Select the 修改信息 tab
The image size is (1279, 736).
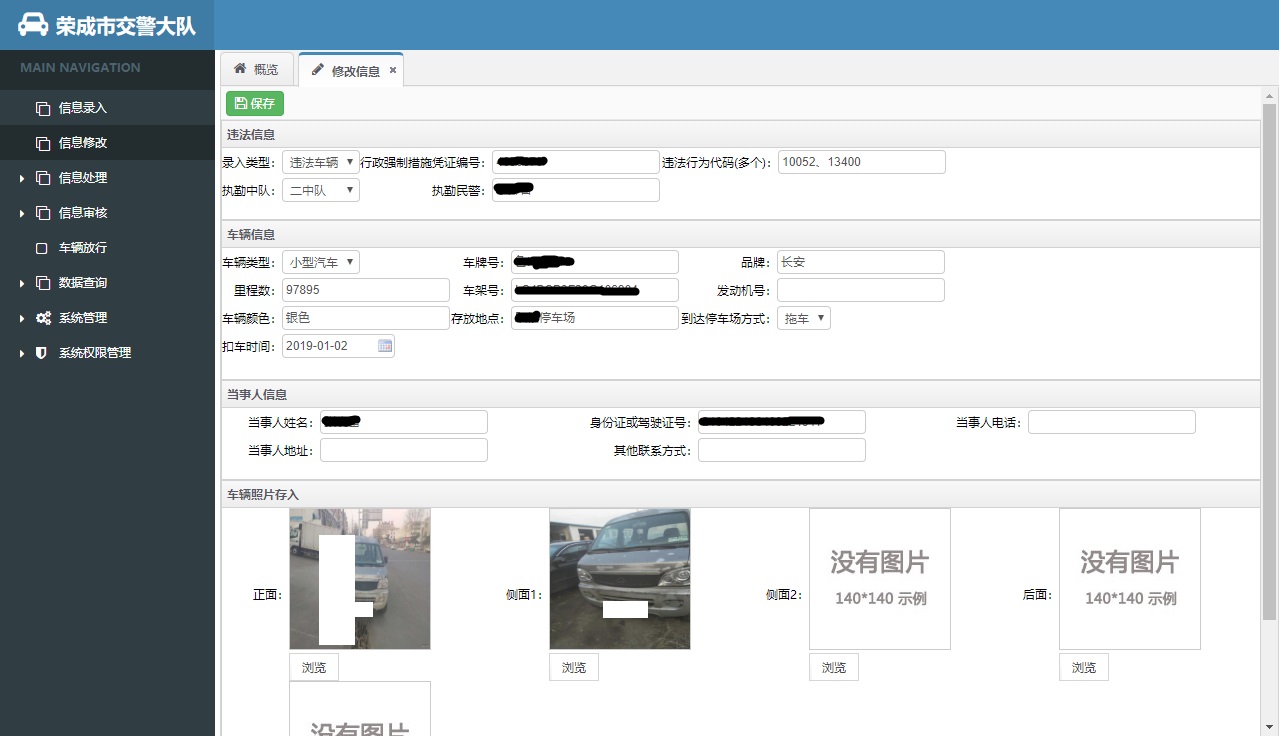(x=351, y=70)
